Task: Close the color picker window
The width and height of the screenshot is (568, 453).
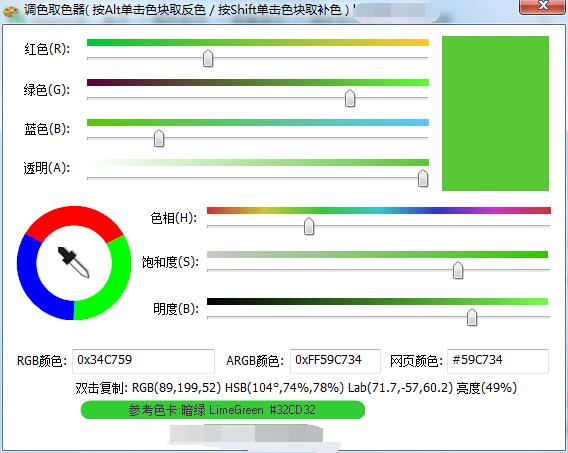Action: (542, 6)
